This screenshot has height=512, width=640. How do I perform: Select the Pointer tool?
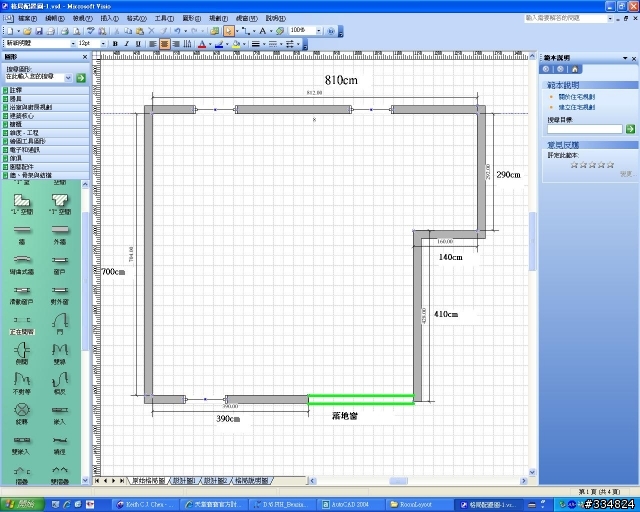click(x=229, y=31)
